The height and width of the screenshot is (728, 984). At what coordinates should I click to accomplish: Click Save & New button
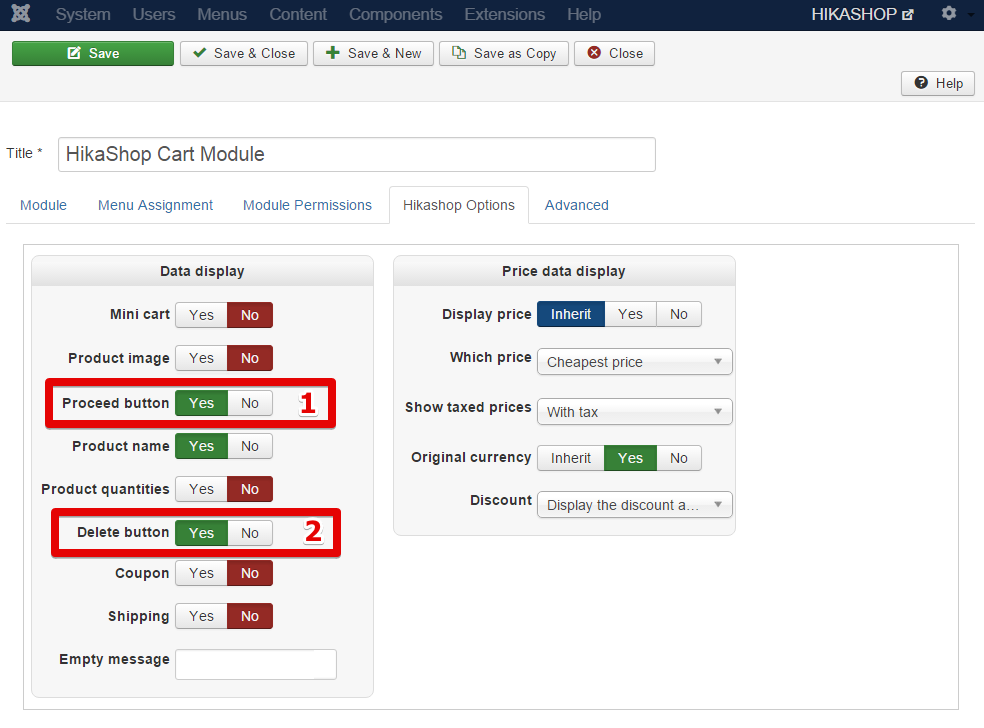(x=373, y=53)
